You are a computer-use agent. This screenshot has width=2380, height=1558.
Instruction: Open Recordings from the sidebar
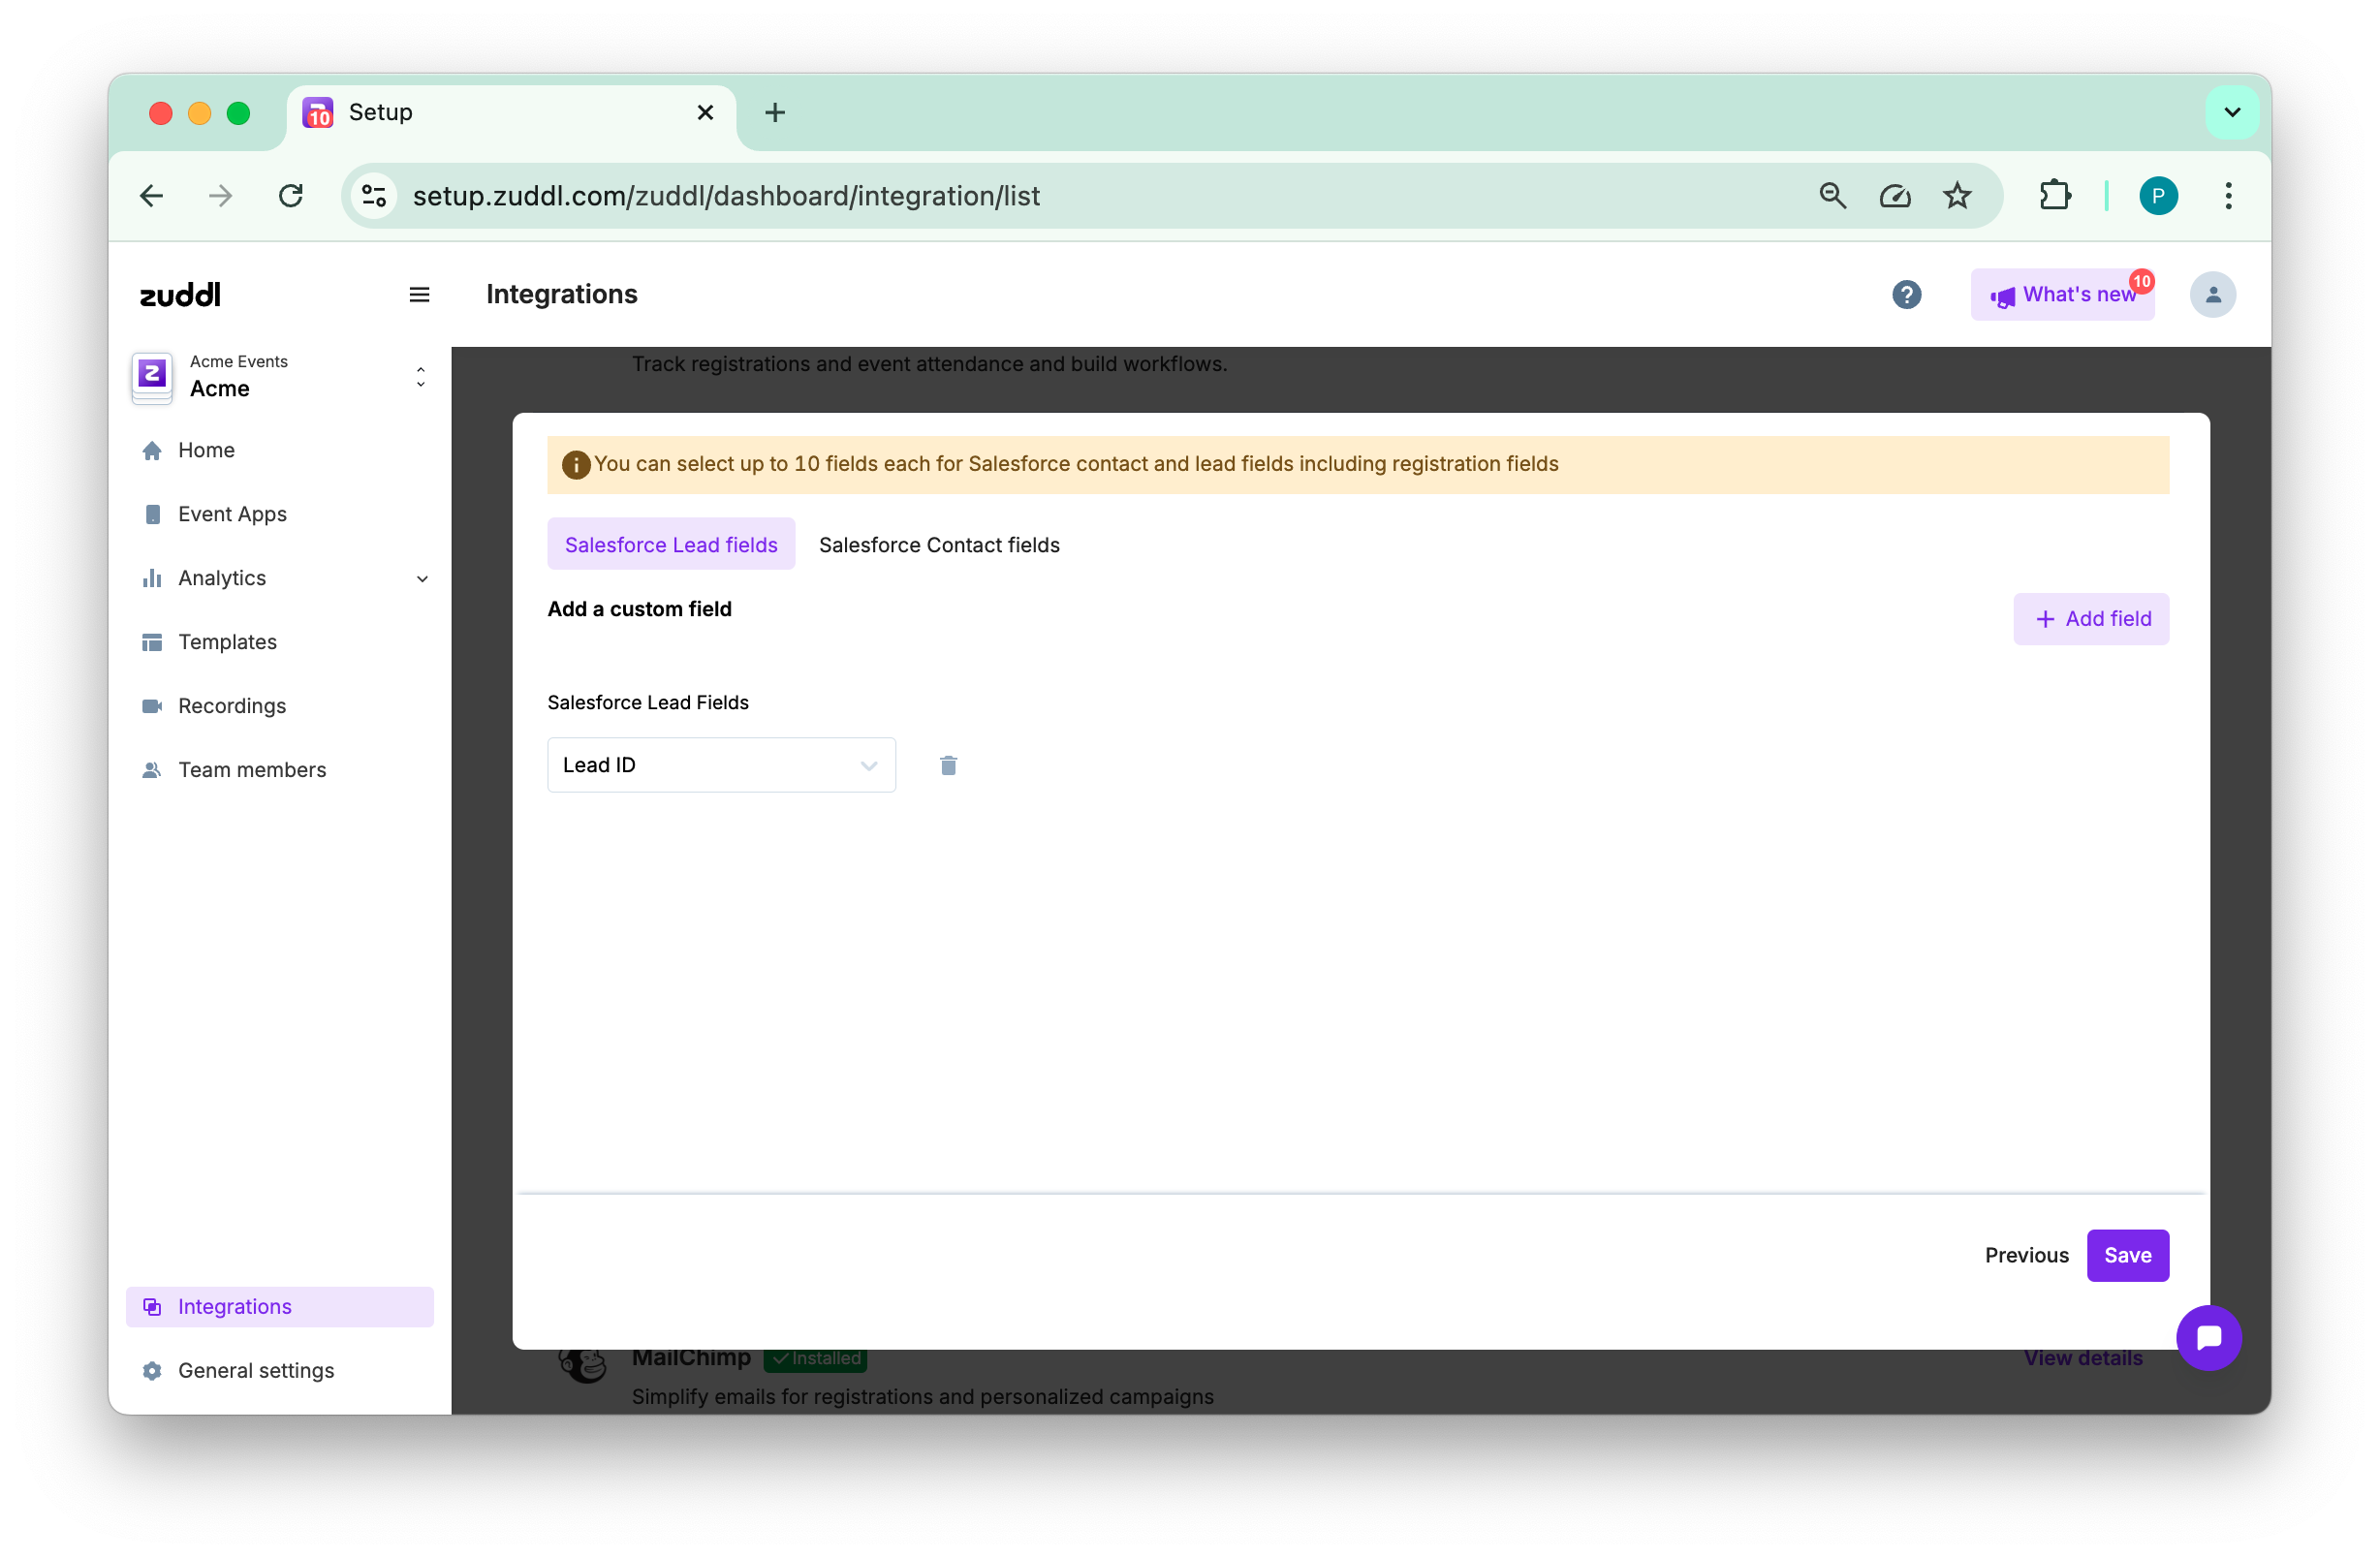click(x=231, y=705)
